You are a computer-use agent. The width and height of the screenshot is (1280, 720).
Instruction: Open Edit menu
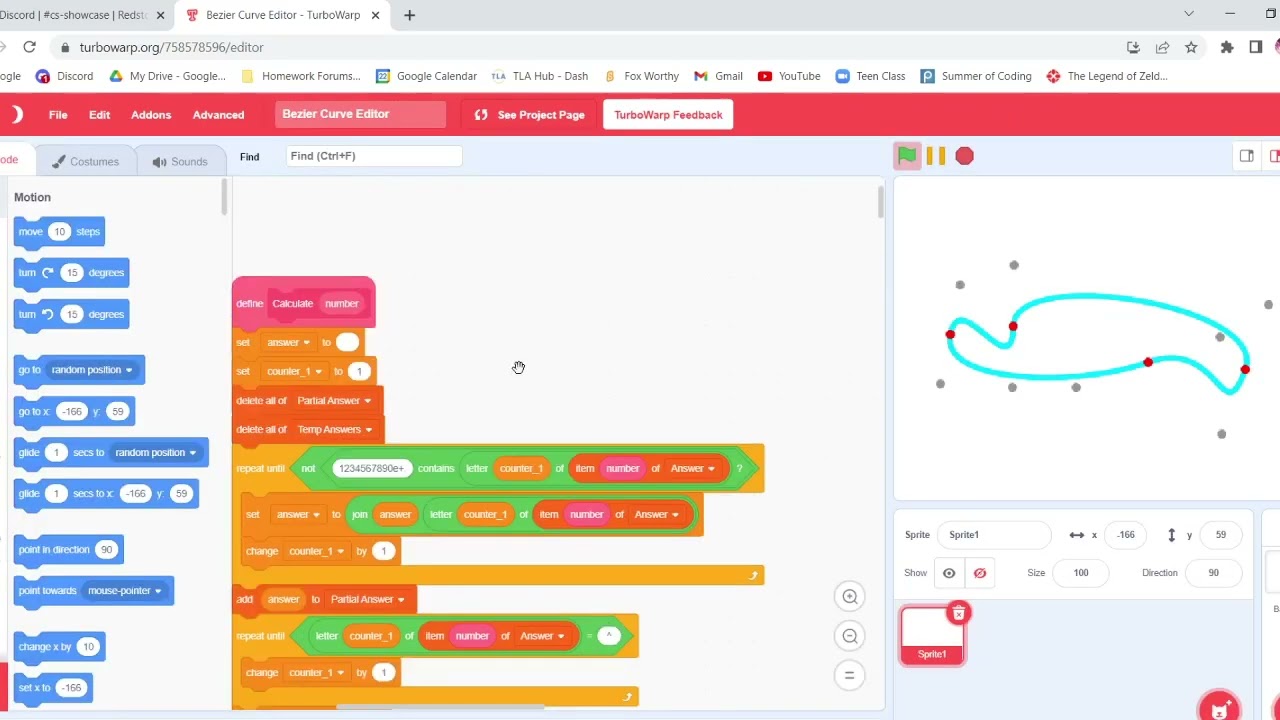tap(99, 115)
